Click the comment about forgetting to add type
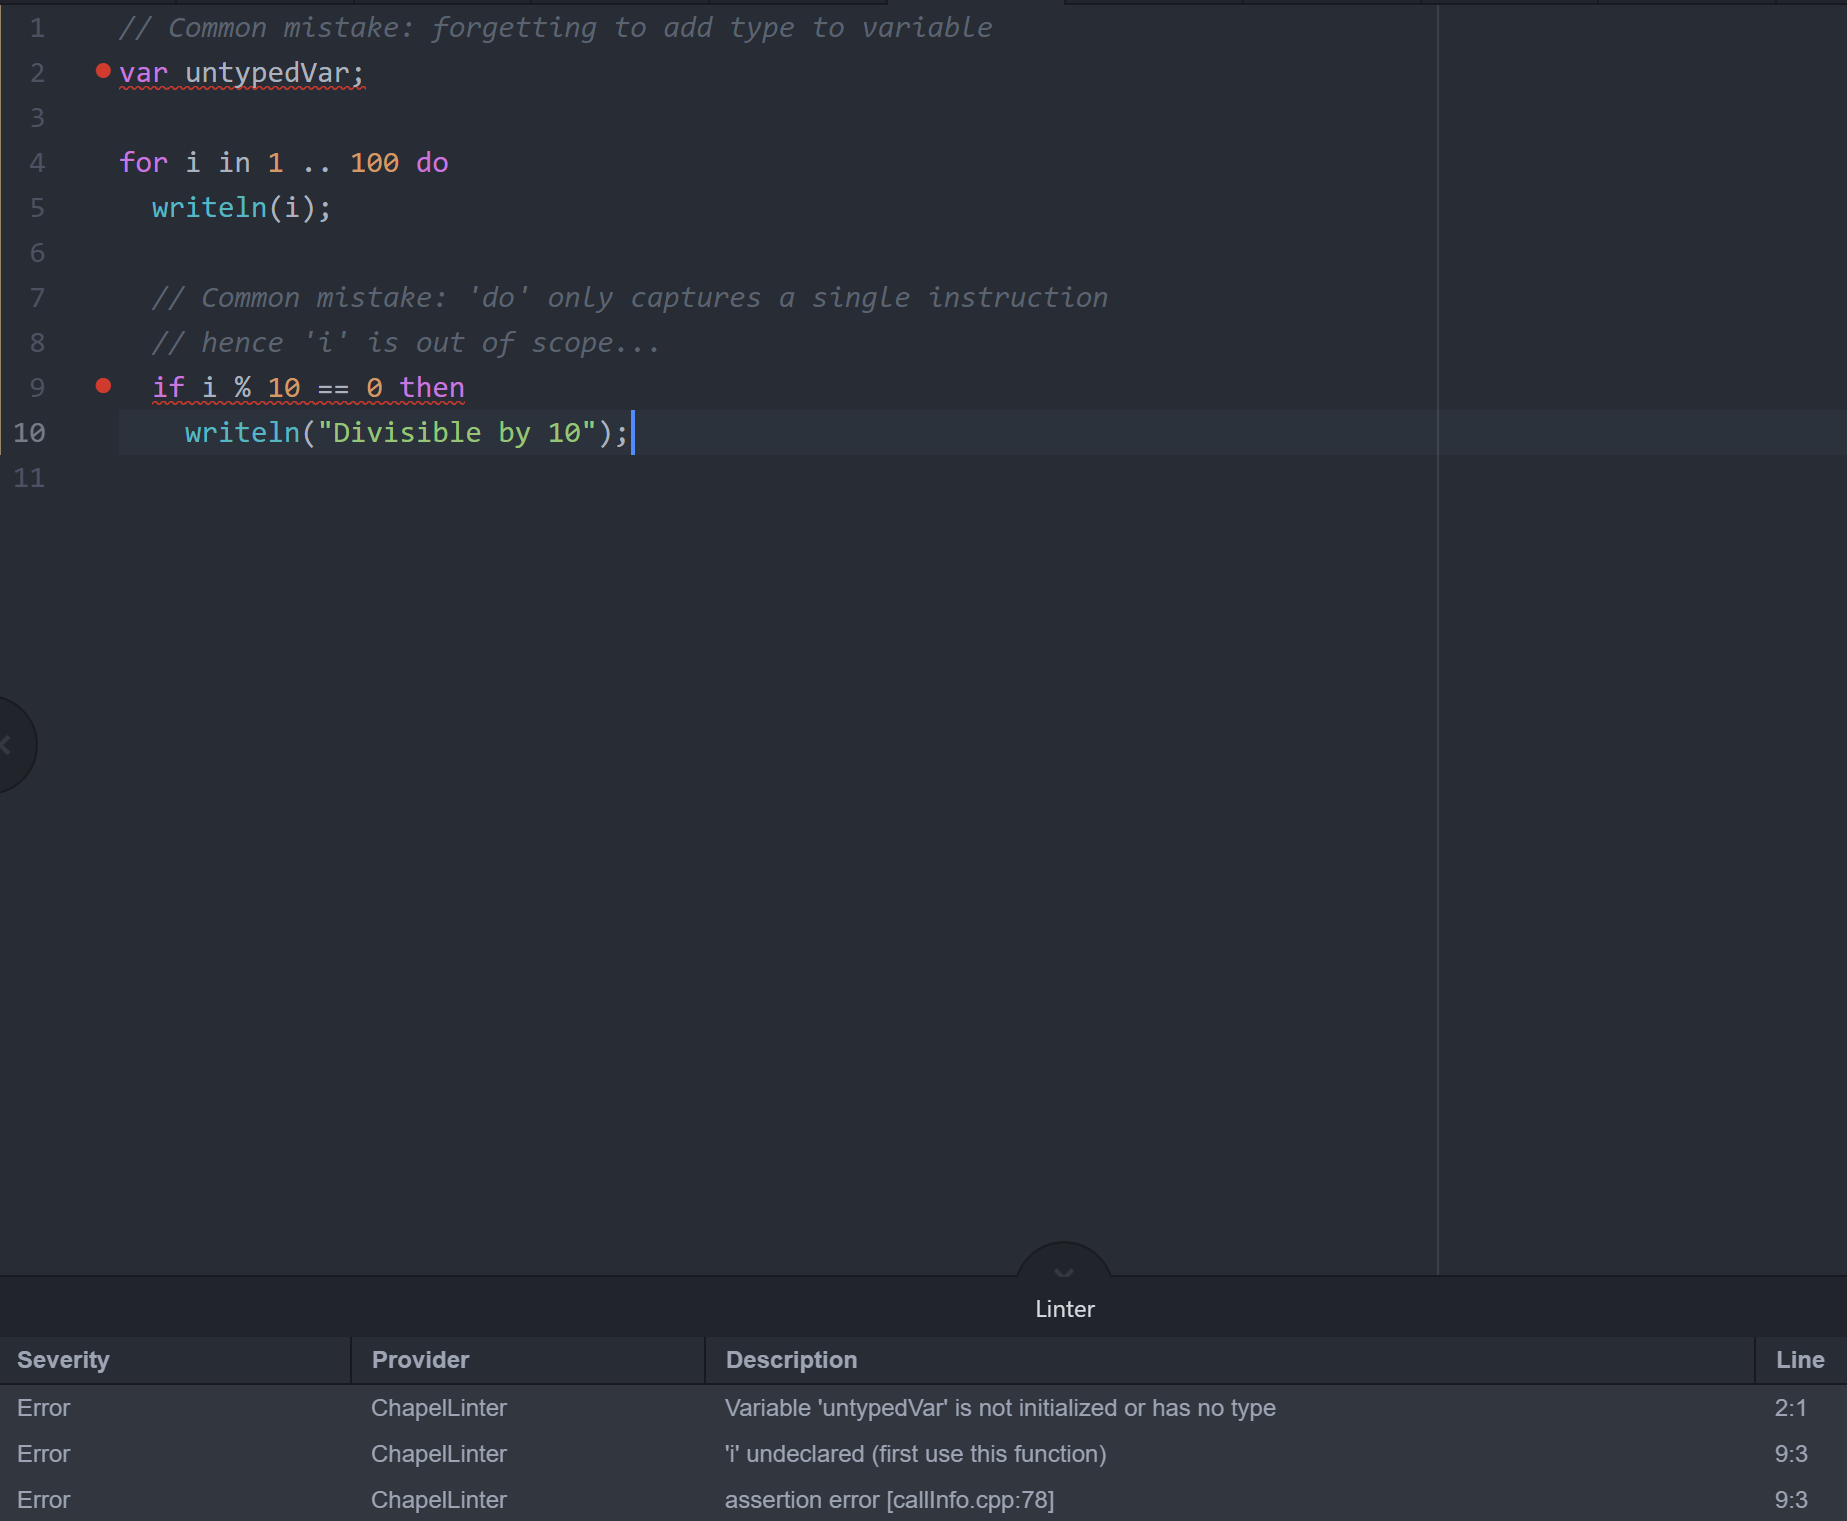 pos(555,28)
